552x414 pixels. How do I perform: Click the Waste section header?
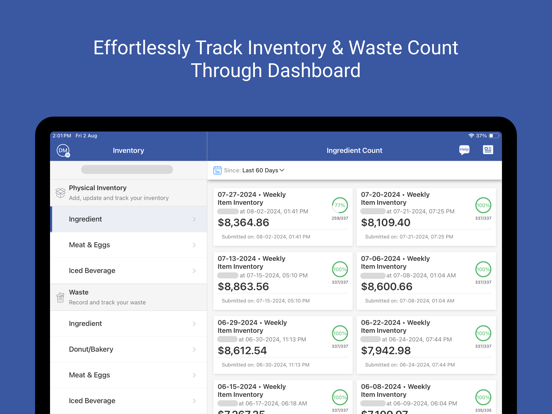128,297
